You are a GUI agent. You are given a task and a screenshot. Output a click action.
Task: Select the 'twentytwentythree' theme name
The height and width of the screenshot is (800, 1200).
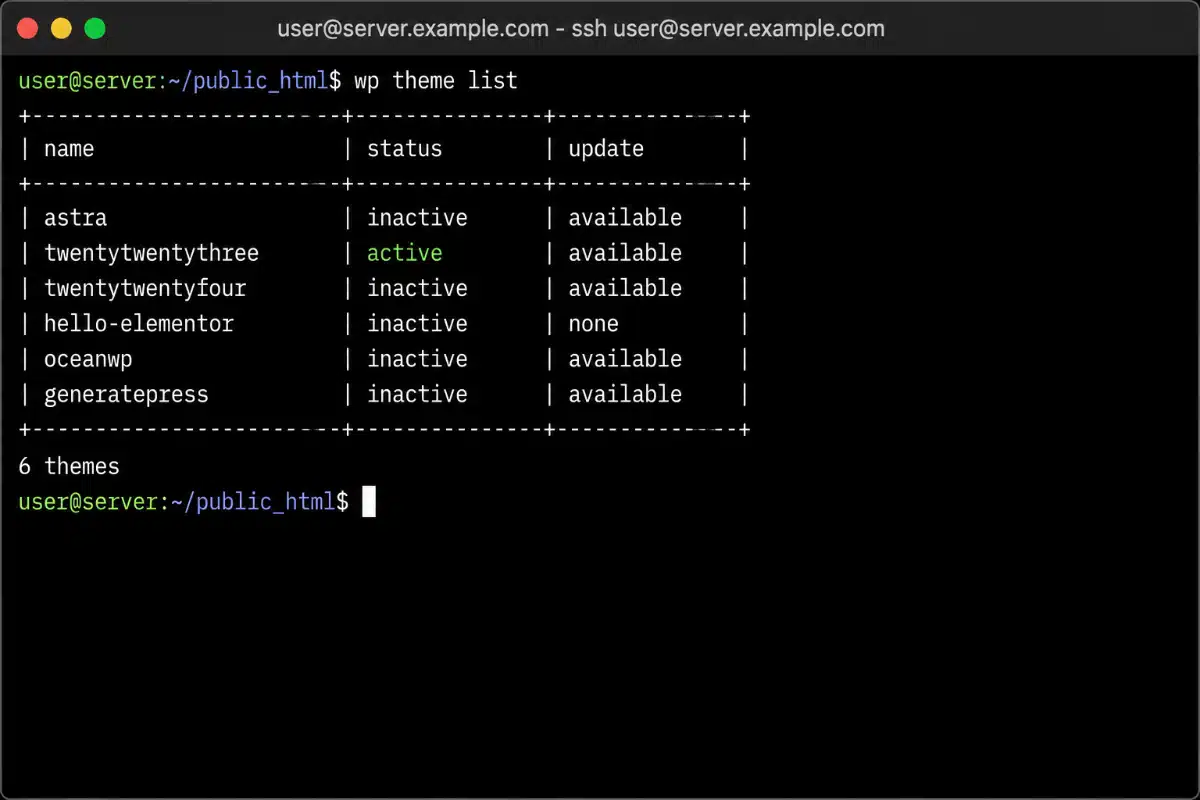point(151,253)
